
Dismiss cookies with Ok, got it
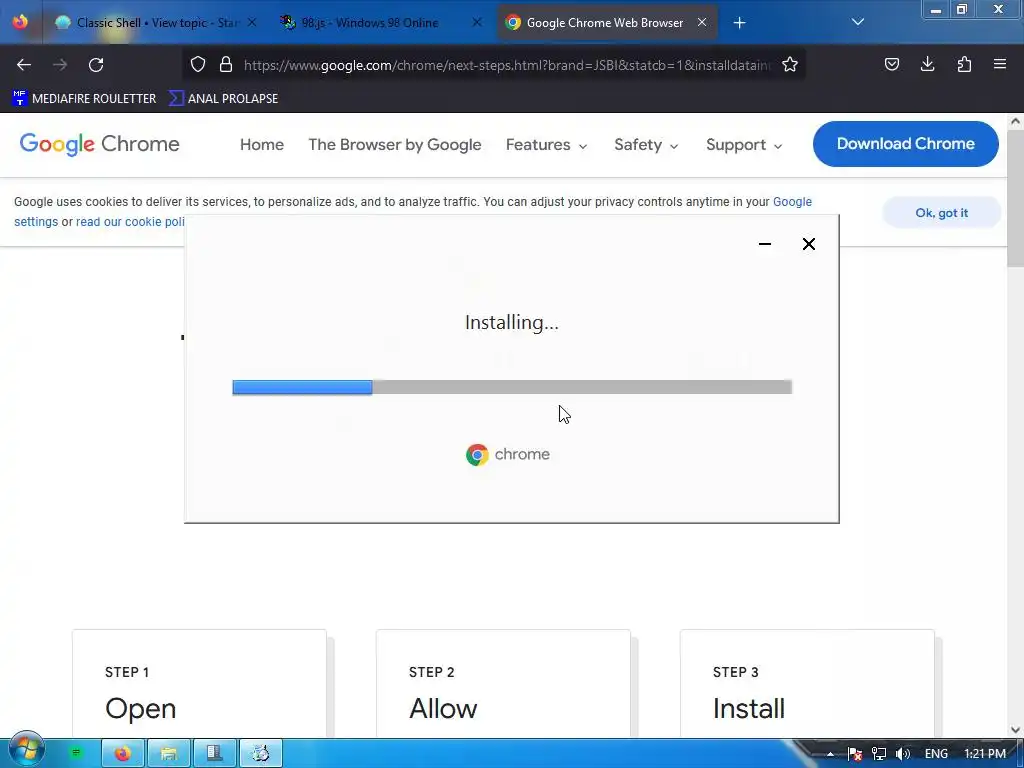[x=941, y=213]
